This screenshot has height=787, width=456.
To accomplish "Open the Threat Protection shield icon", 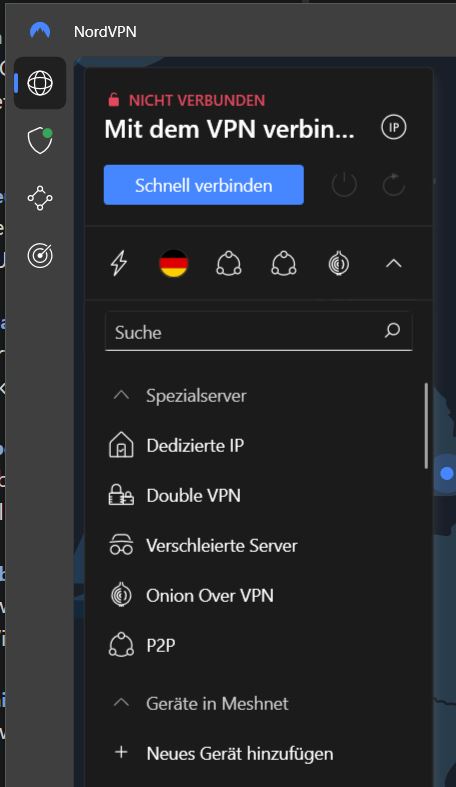I will pyautogui.click(x=40, y=141).
